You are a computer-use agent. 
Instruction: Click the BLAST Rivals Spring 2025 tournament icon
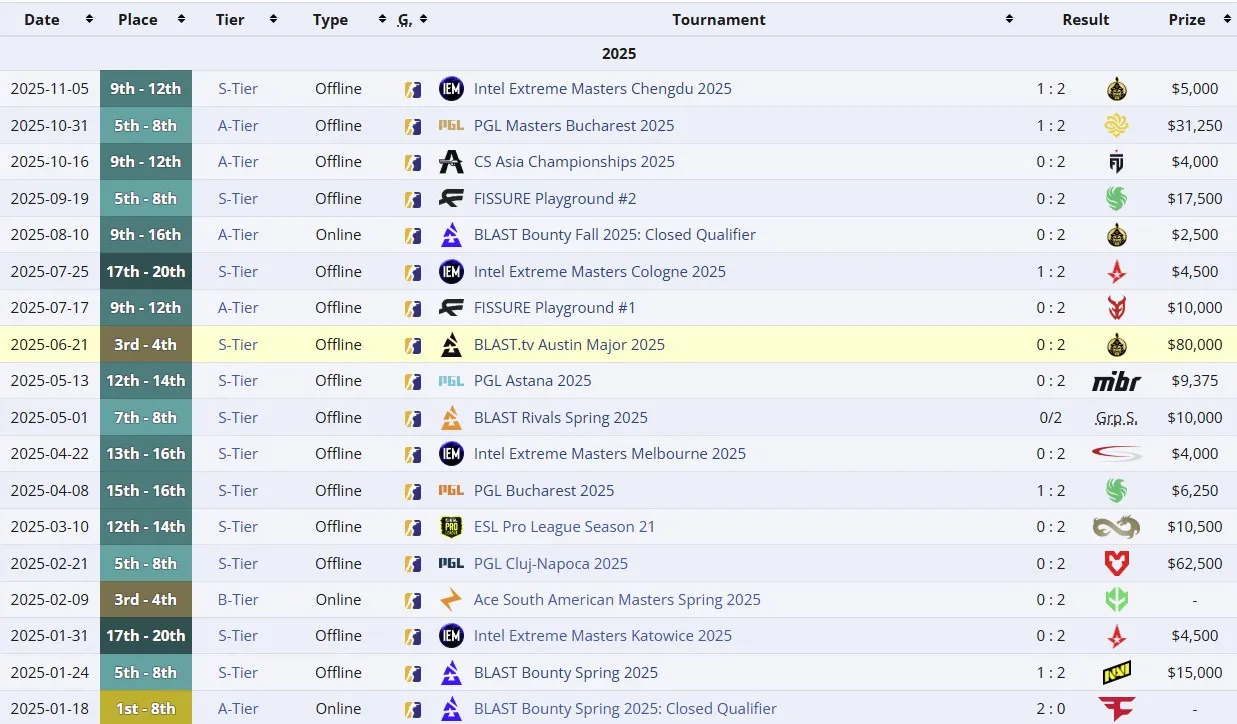click(x=451, y=418)
